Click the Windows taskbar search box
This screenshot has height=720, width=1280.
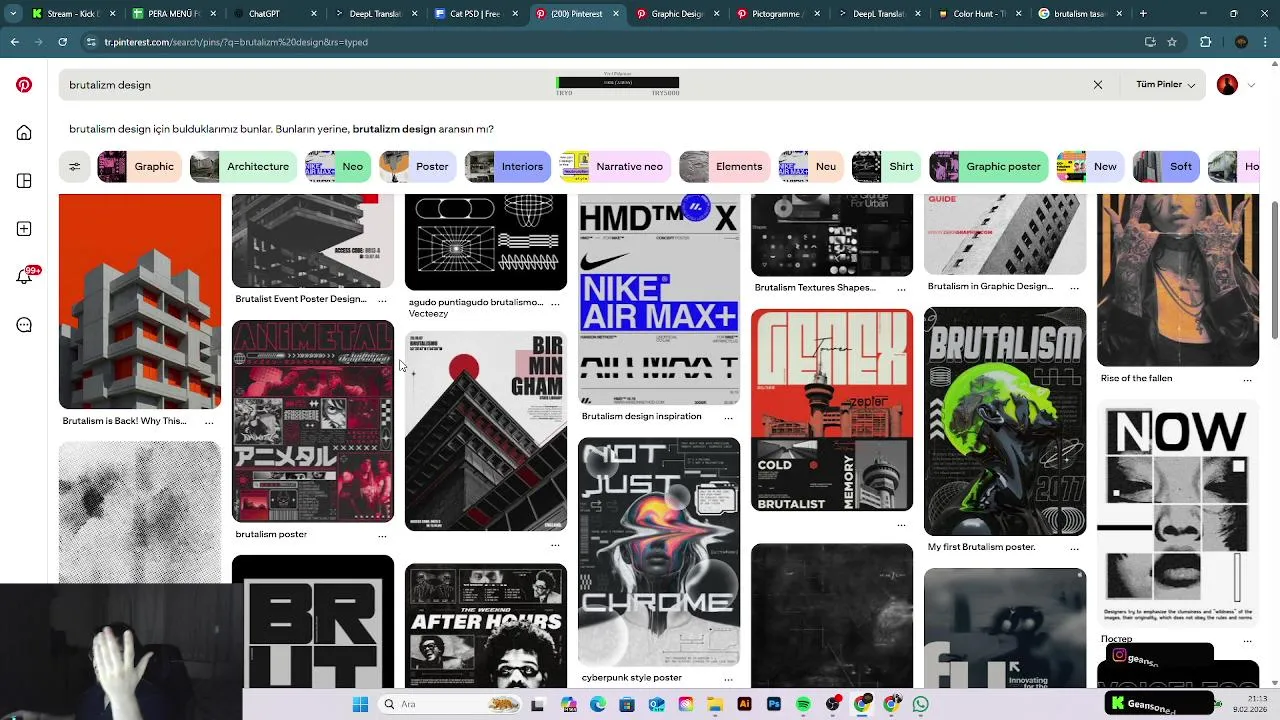point(450,704)
